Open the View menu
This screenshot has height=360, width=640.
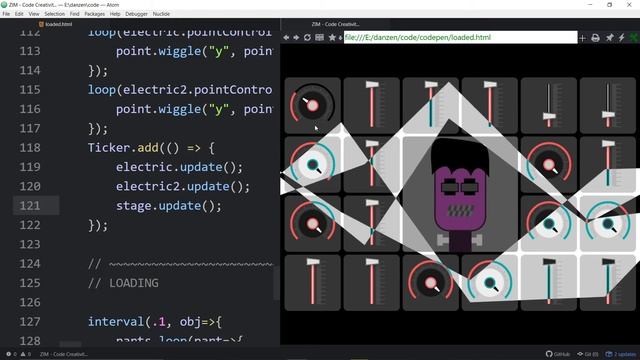click(34, 14)
